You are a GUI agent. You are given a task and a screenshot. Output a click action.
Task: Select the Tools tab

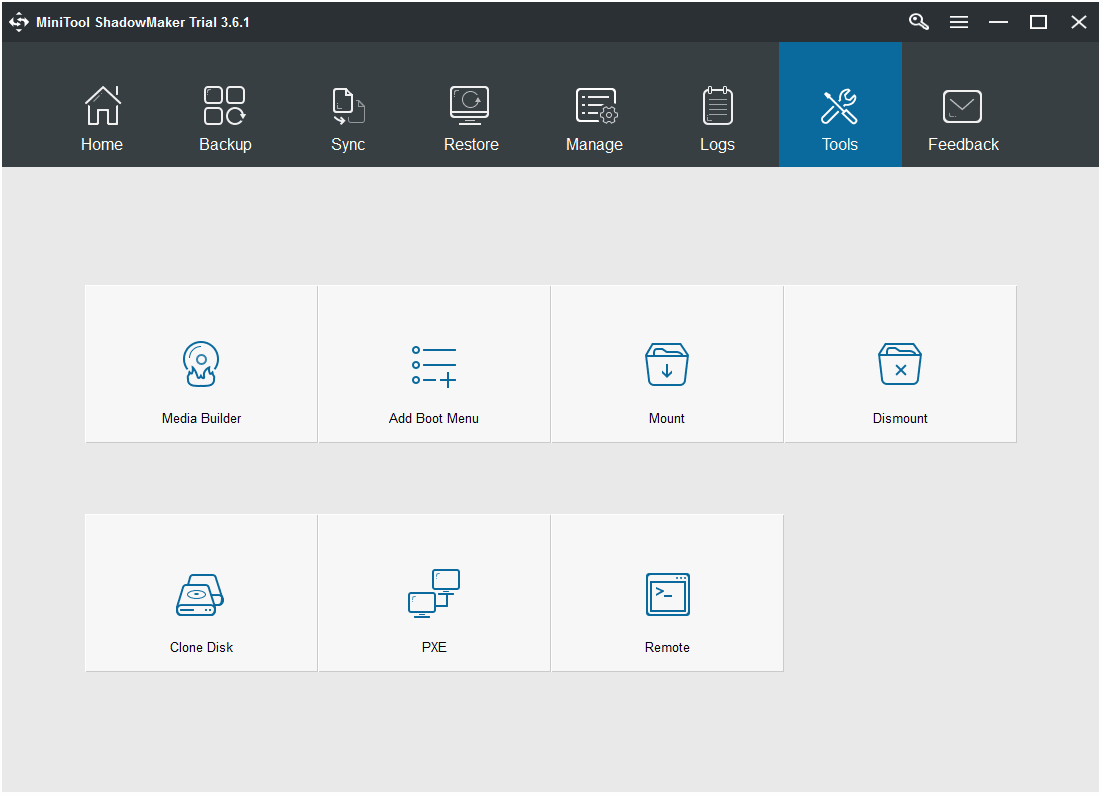click(839, 118)
